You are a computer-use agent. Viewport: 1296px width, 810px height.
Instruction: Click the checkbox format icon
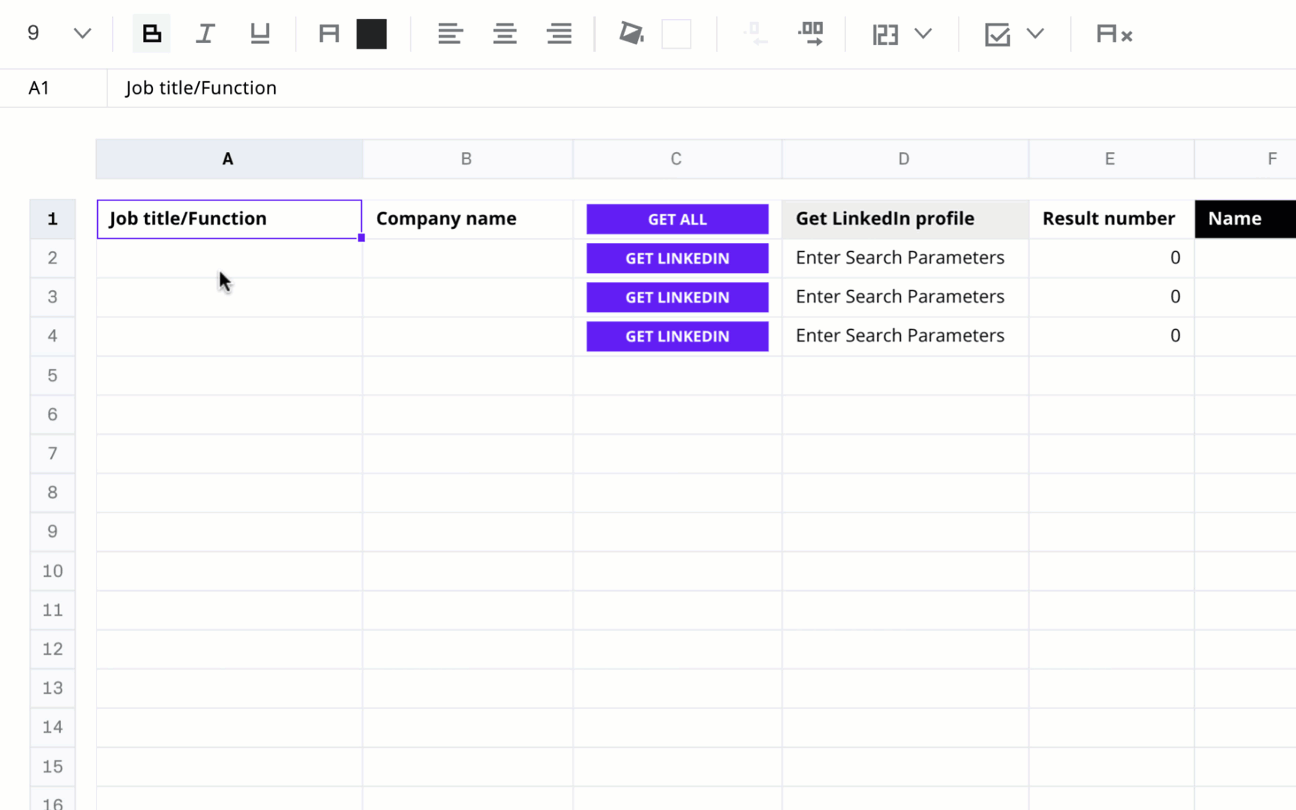[x=997, y=34]
